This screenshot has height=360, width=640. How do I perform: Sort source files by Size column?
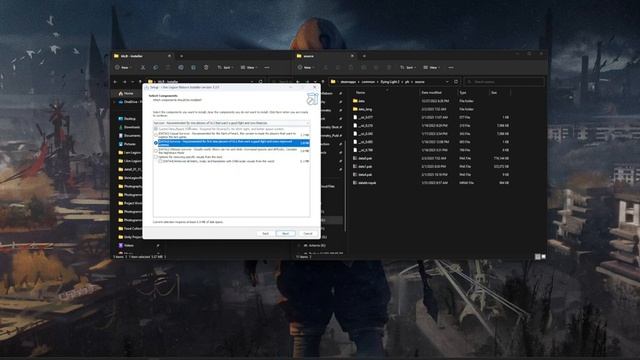coord(494,93)
